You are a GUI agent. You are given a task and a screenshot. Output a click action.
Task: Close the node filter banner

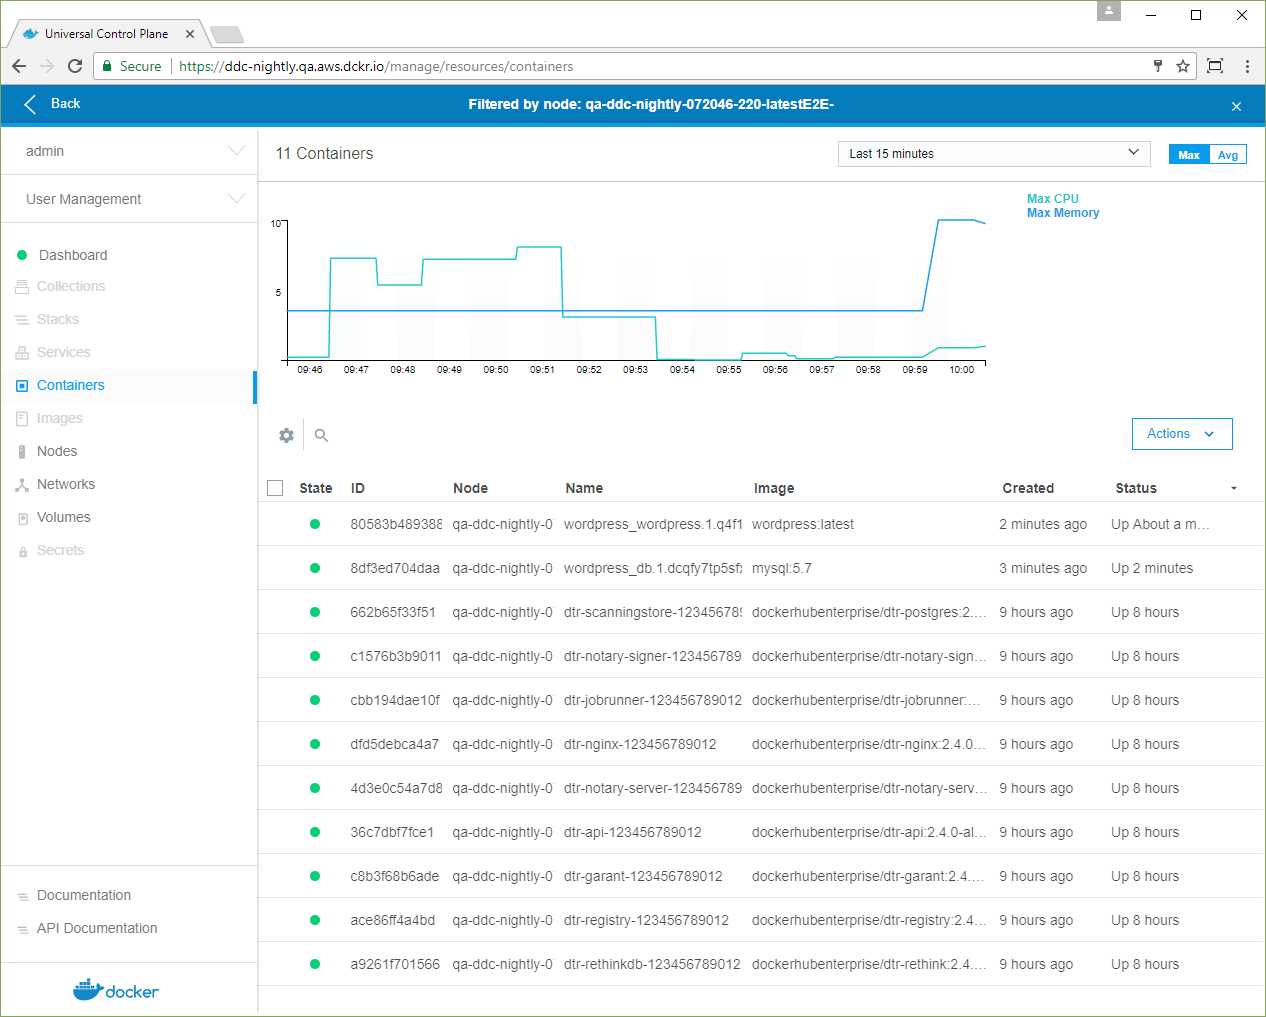coord(1236,106)
